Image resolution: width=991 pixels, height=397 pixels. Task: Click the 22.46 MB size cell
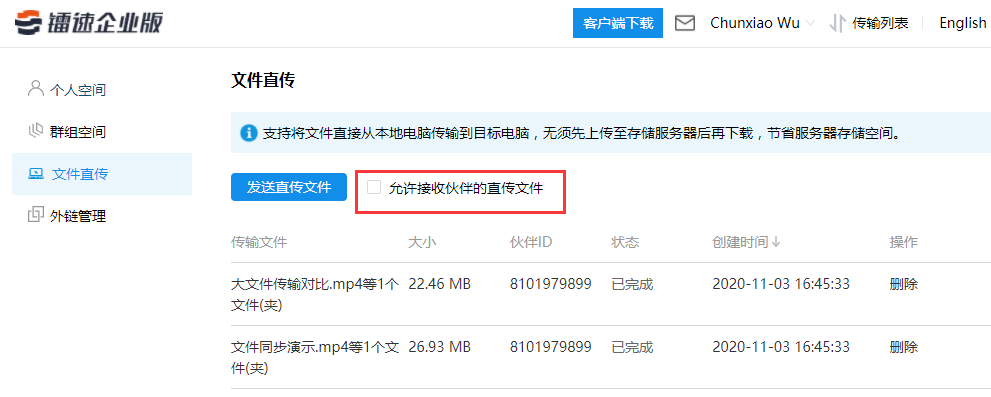(x=439, y=284)
